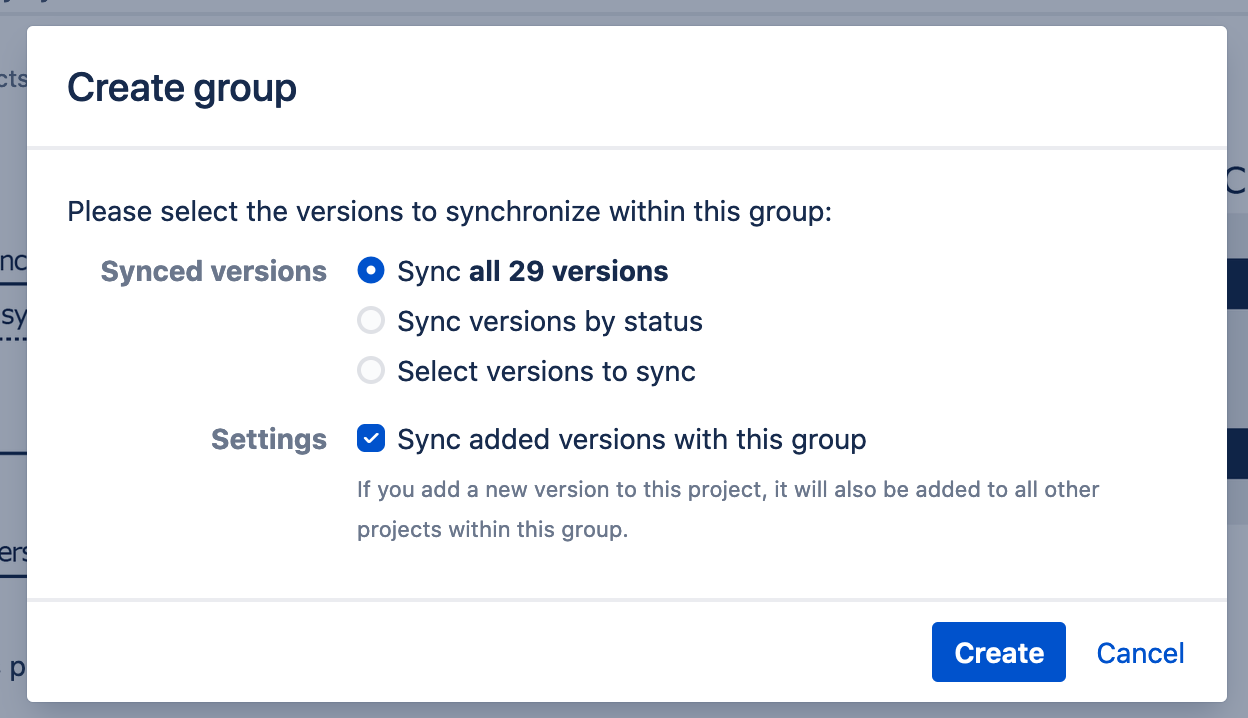Click the partially visible "cts" sidebar text
The height and width of the screenshot is (718, 1248).
click(11, 78)
